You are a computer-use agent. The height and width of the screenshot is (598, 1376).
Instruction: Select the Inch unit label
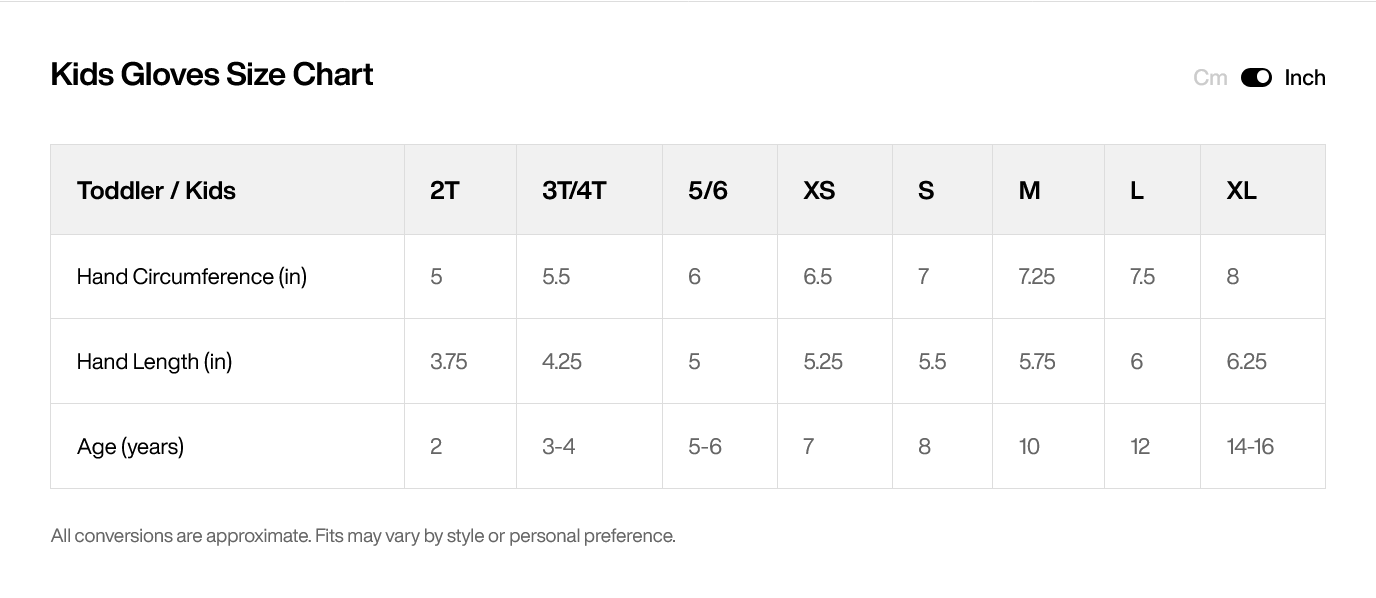(1305, 78)
